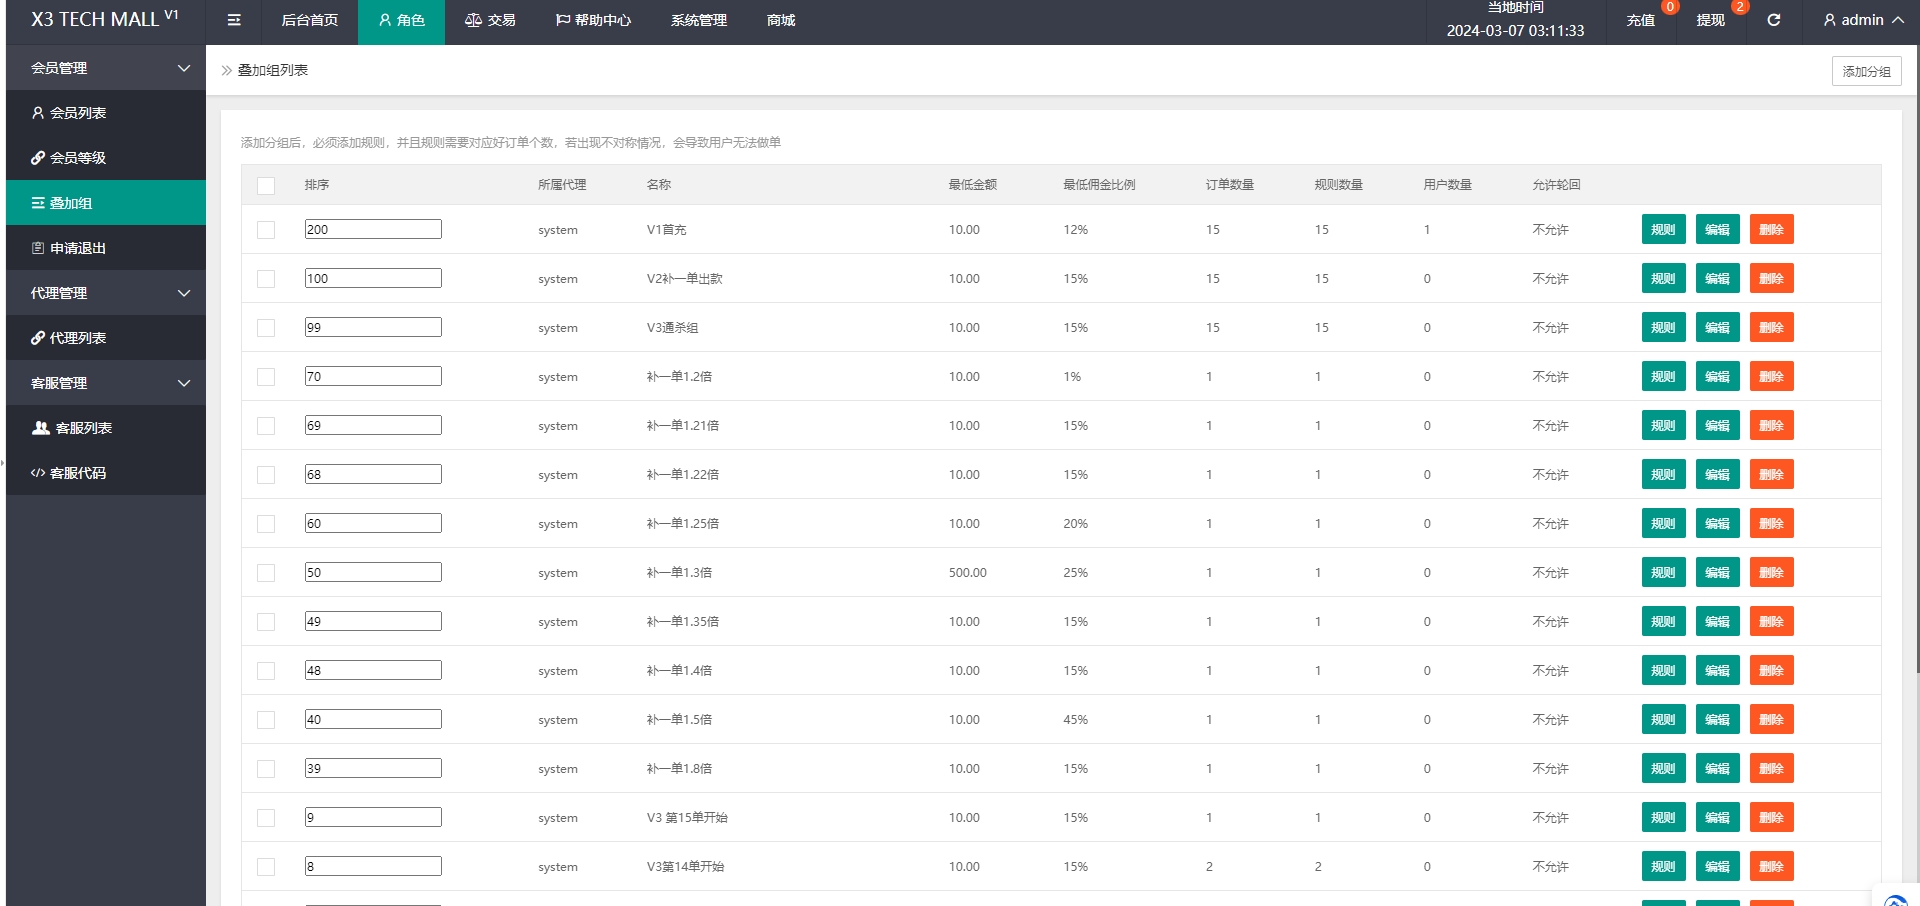Open 客服列表 in the sidebar

point(106,428)
